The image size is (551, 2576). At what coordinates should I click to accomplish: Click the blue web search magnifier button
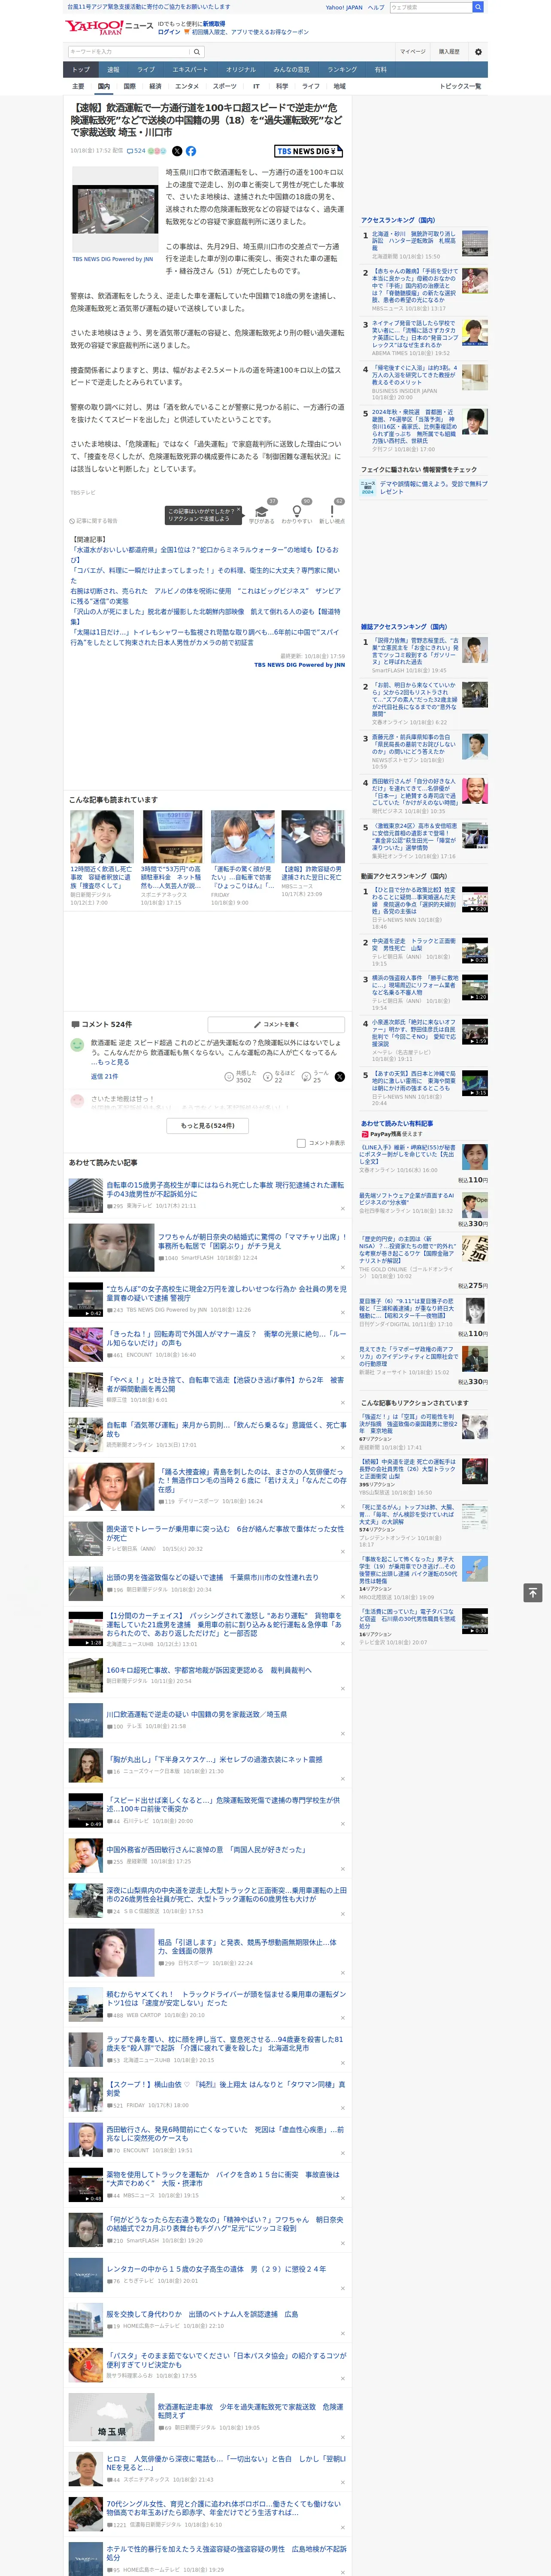point(478,7)
